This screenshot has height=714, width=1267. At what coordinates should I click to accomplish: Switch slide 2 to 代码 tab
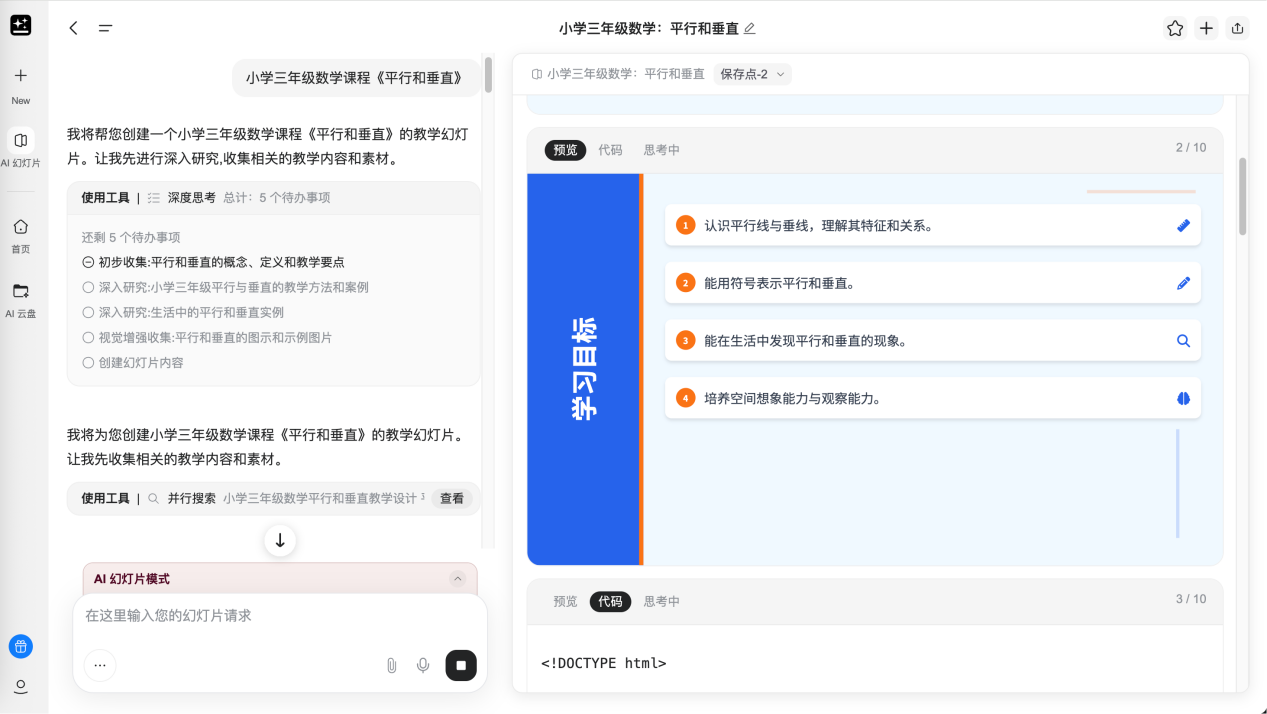point(610,150)
